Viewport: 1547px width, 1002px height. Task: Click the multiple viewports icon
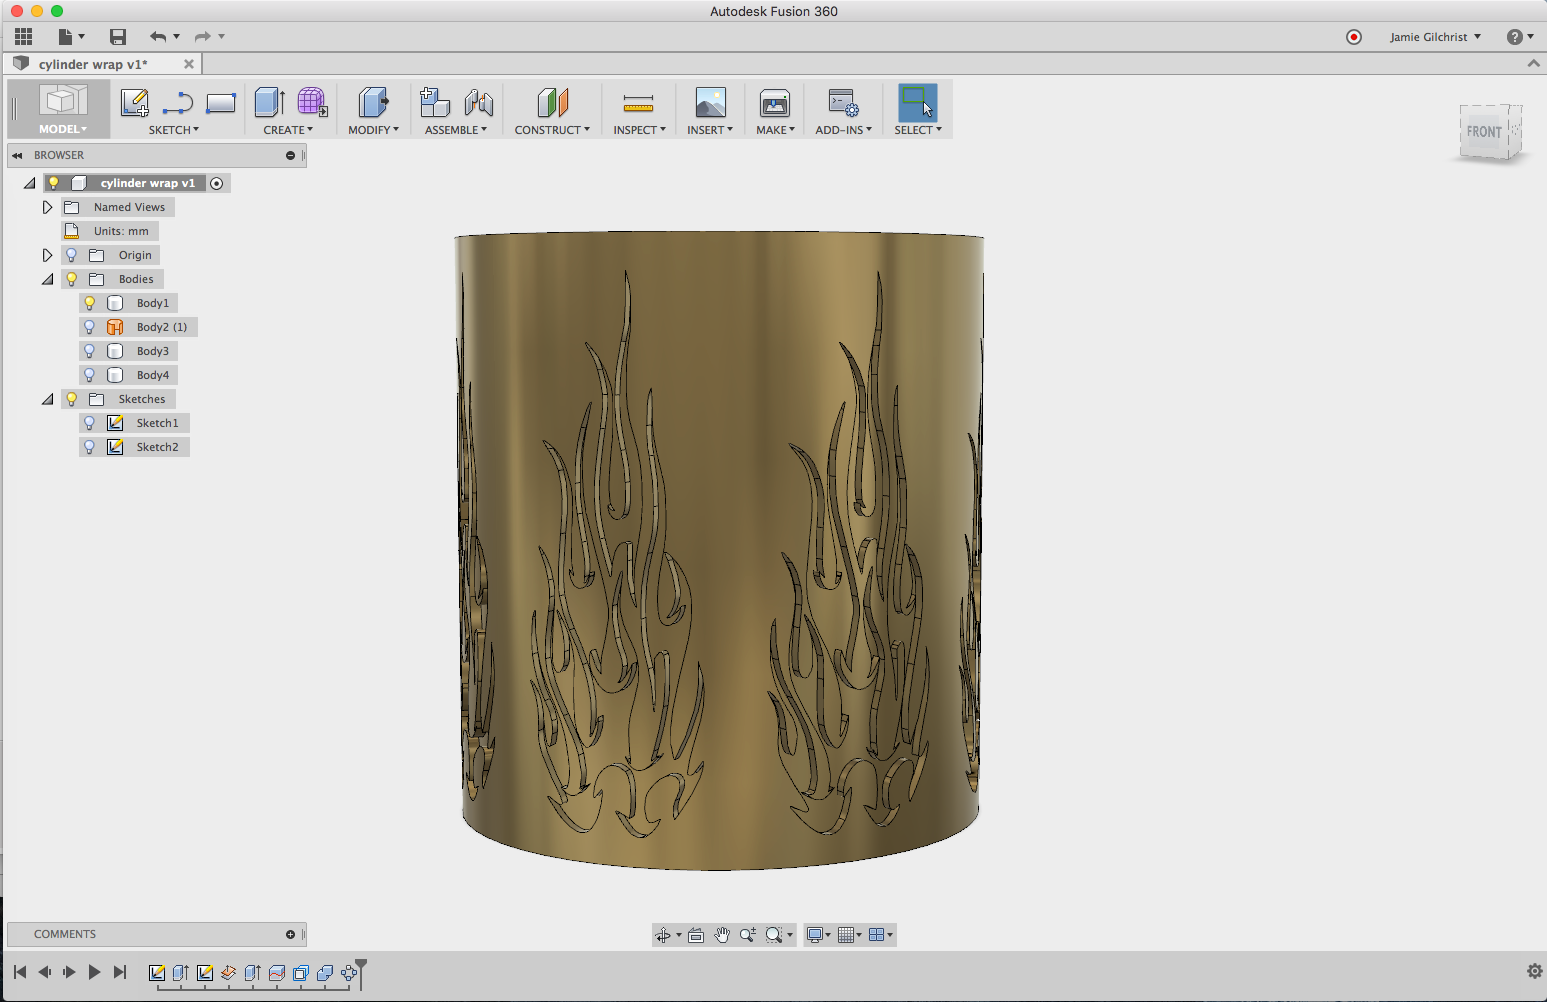point(876,934)
